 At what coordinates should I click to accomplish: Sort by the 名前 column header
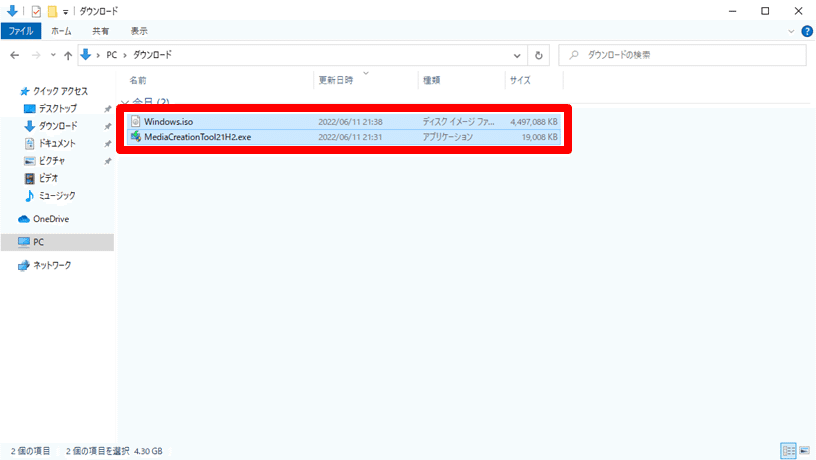138,80
